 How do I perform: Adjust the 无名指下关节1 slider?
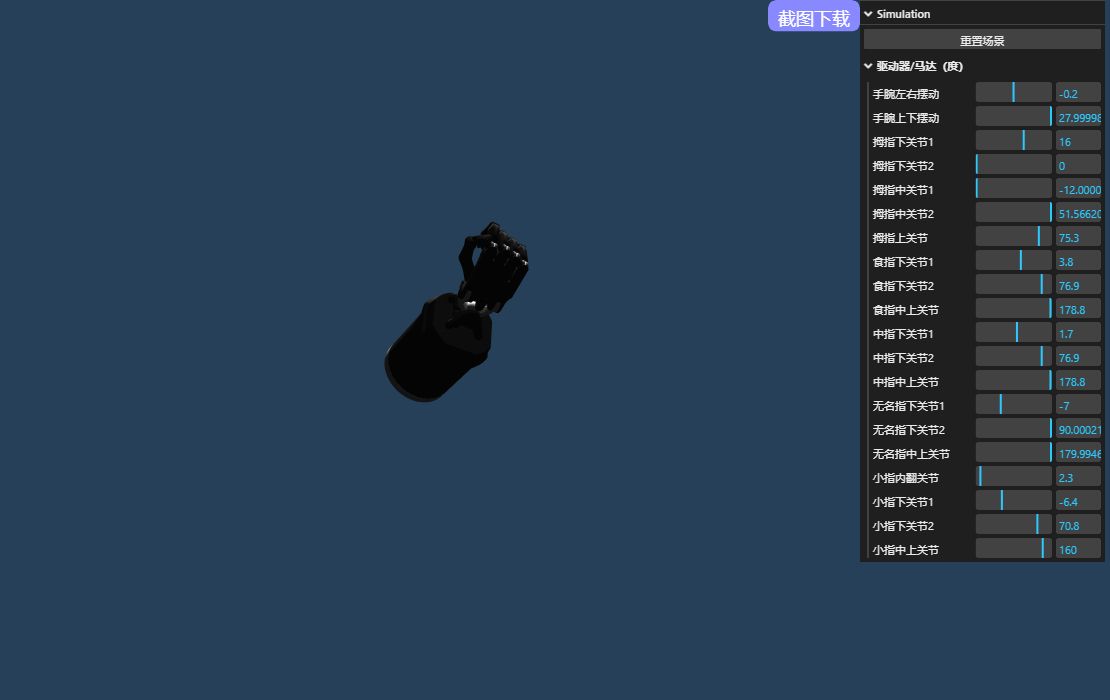click(x=1013, y=405)
